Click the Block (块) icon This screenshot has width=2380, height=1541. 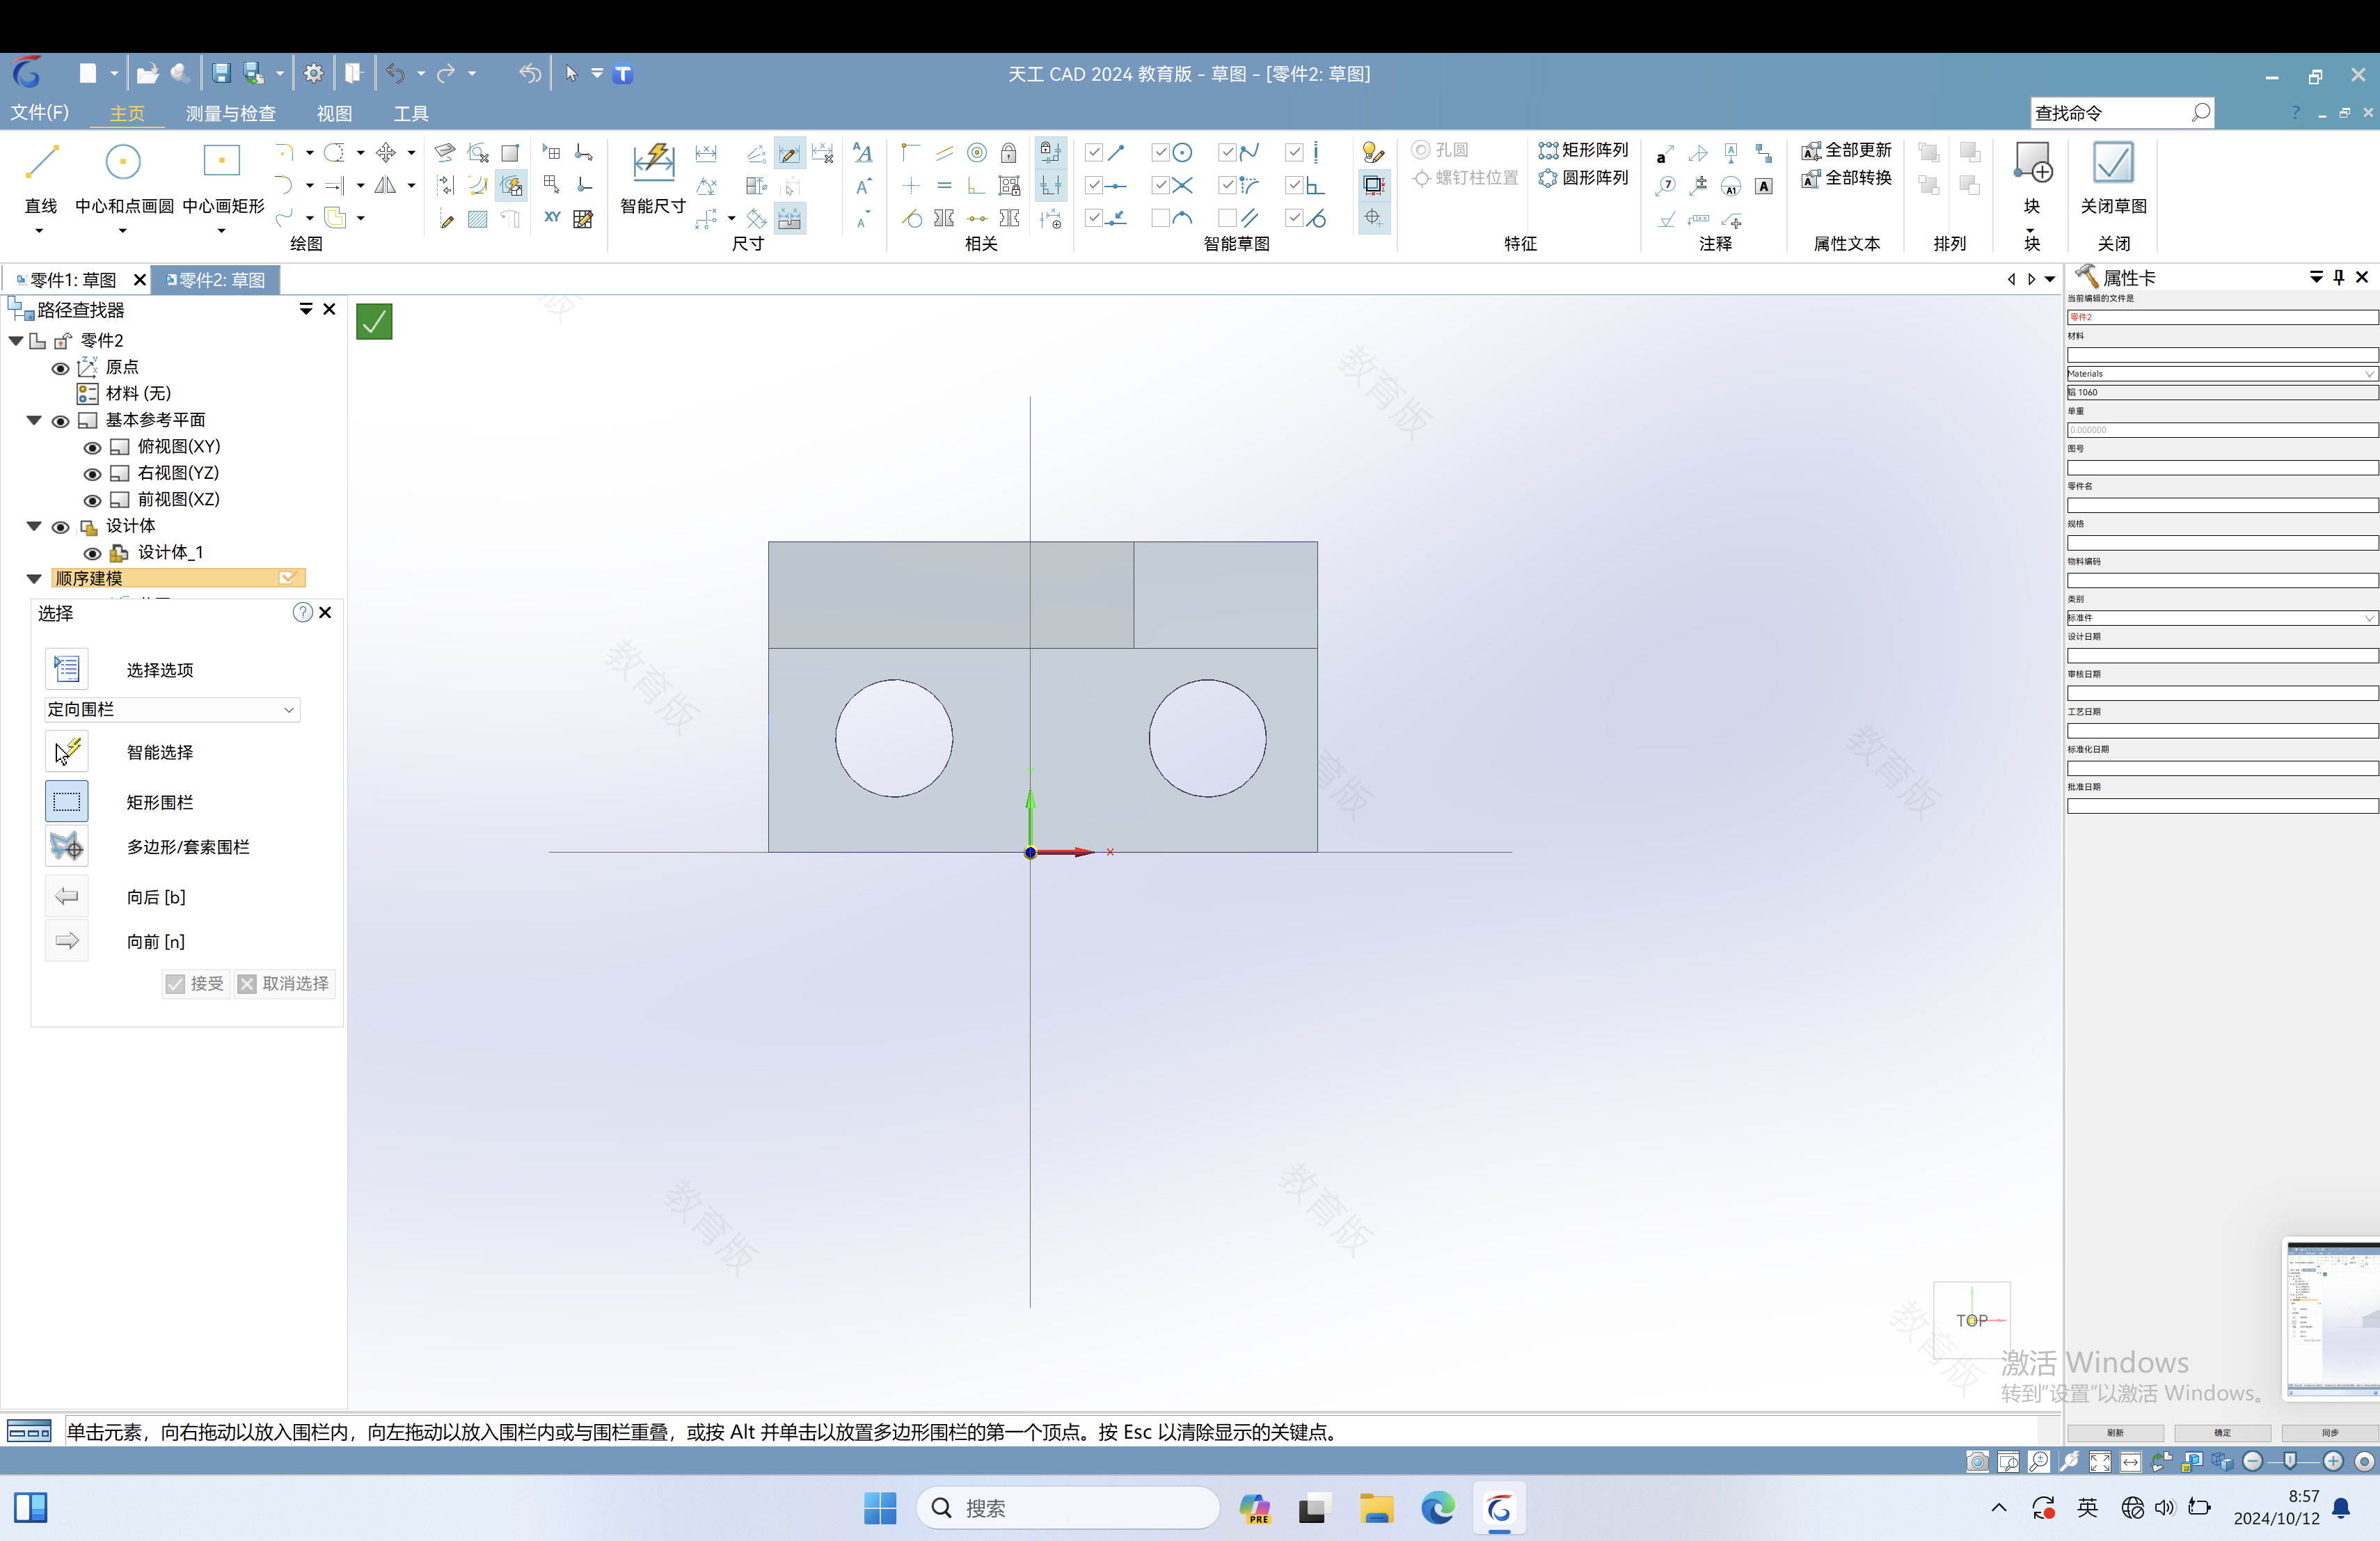[x=2033, y=162]
